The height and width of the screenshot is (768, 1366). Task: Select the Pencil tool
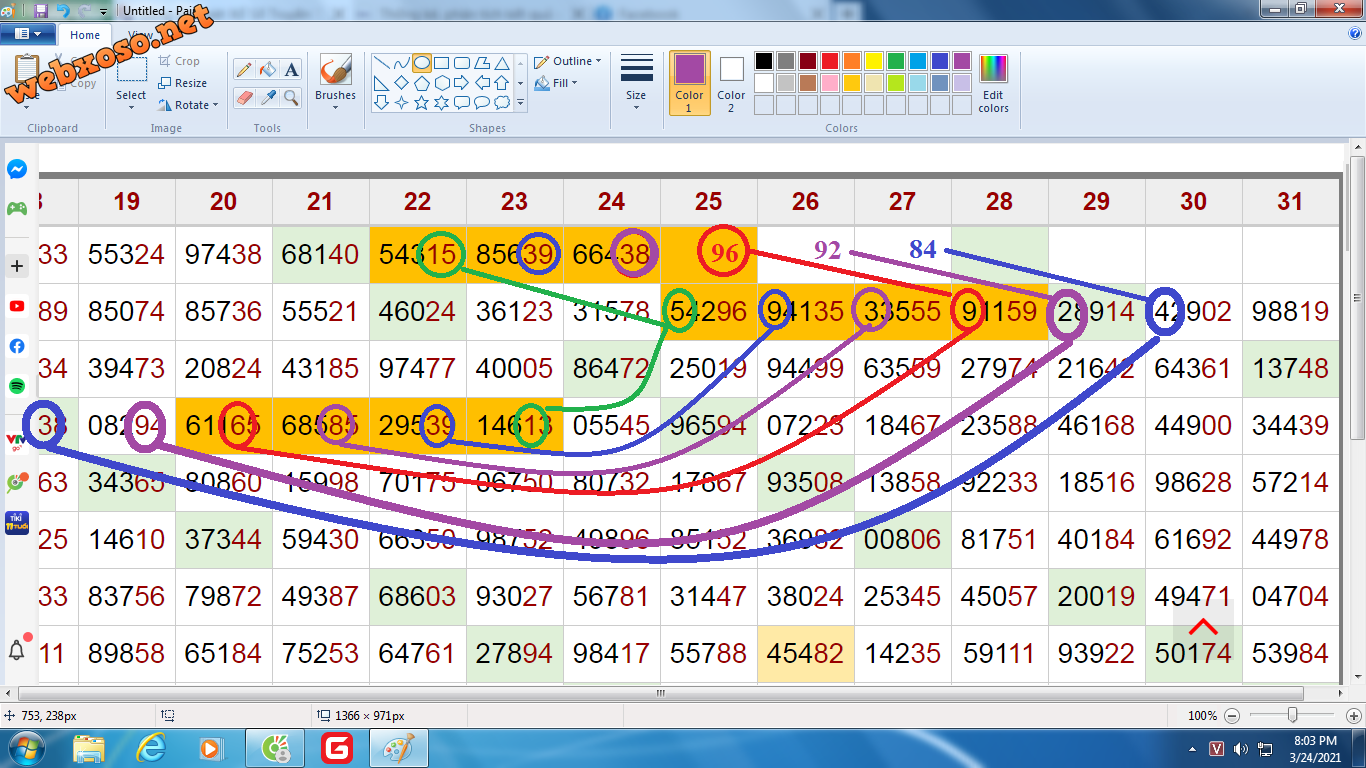(243, 70)
